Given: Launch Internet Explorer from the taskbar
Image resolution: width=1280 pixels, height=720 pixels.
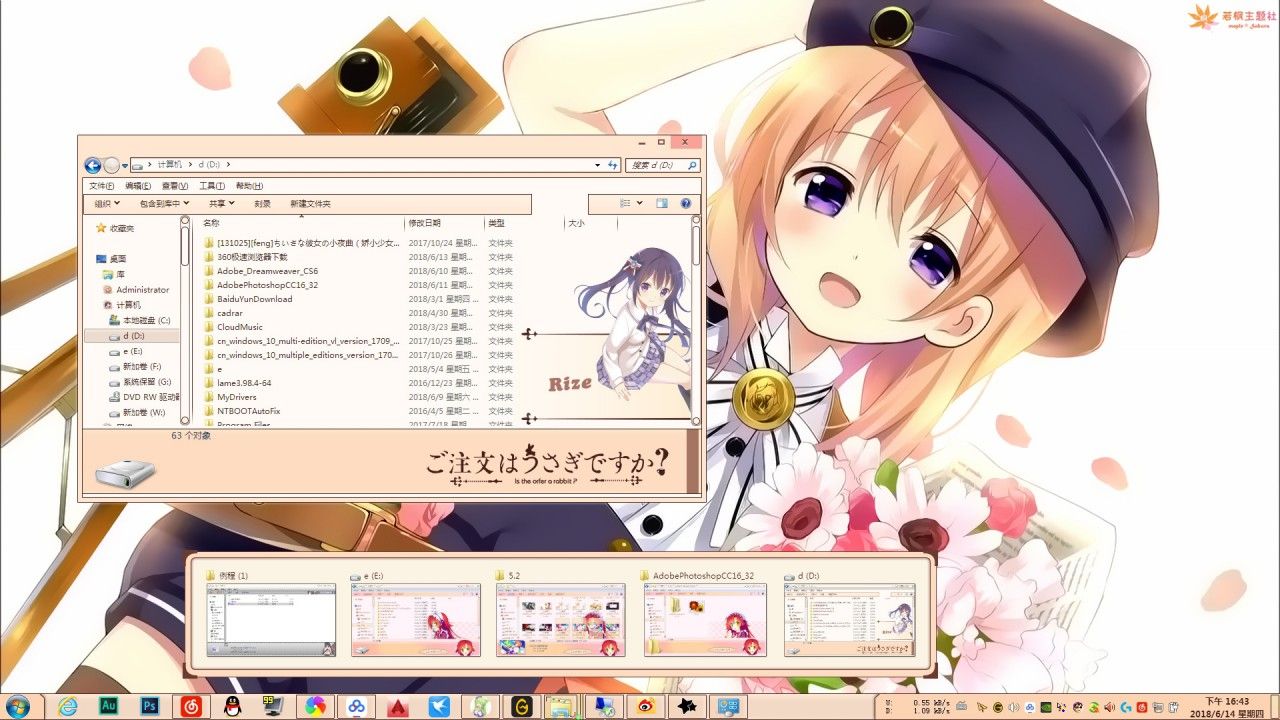Looking at the screenshot, I should [68, 707].
